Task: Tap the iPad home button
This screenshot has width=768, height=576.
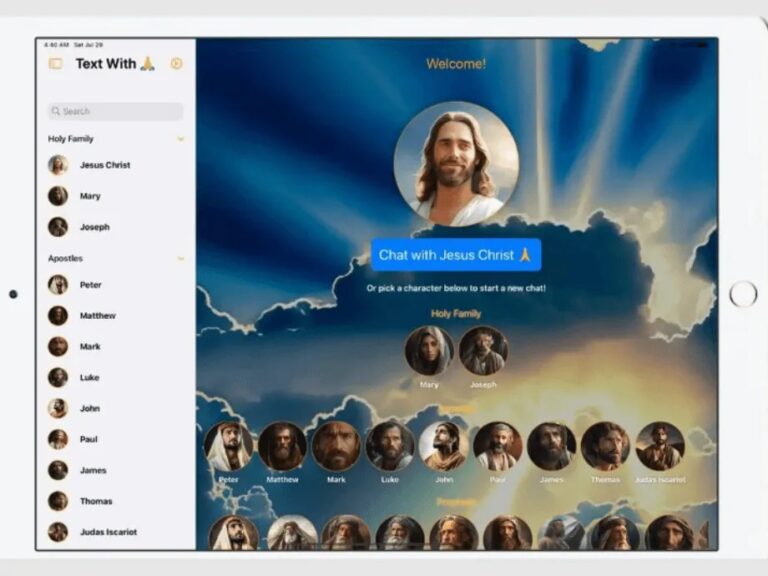Action: coord(743,294)
